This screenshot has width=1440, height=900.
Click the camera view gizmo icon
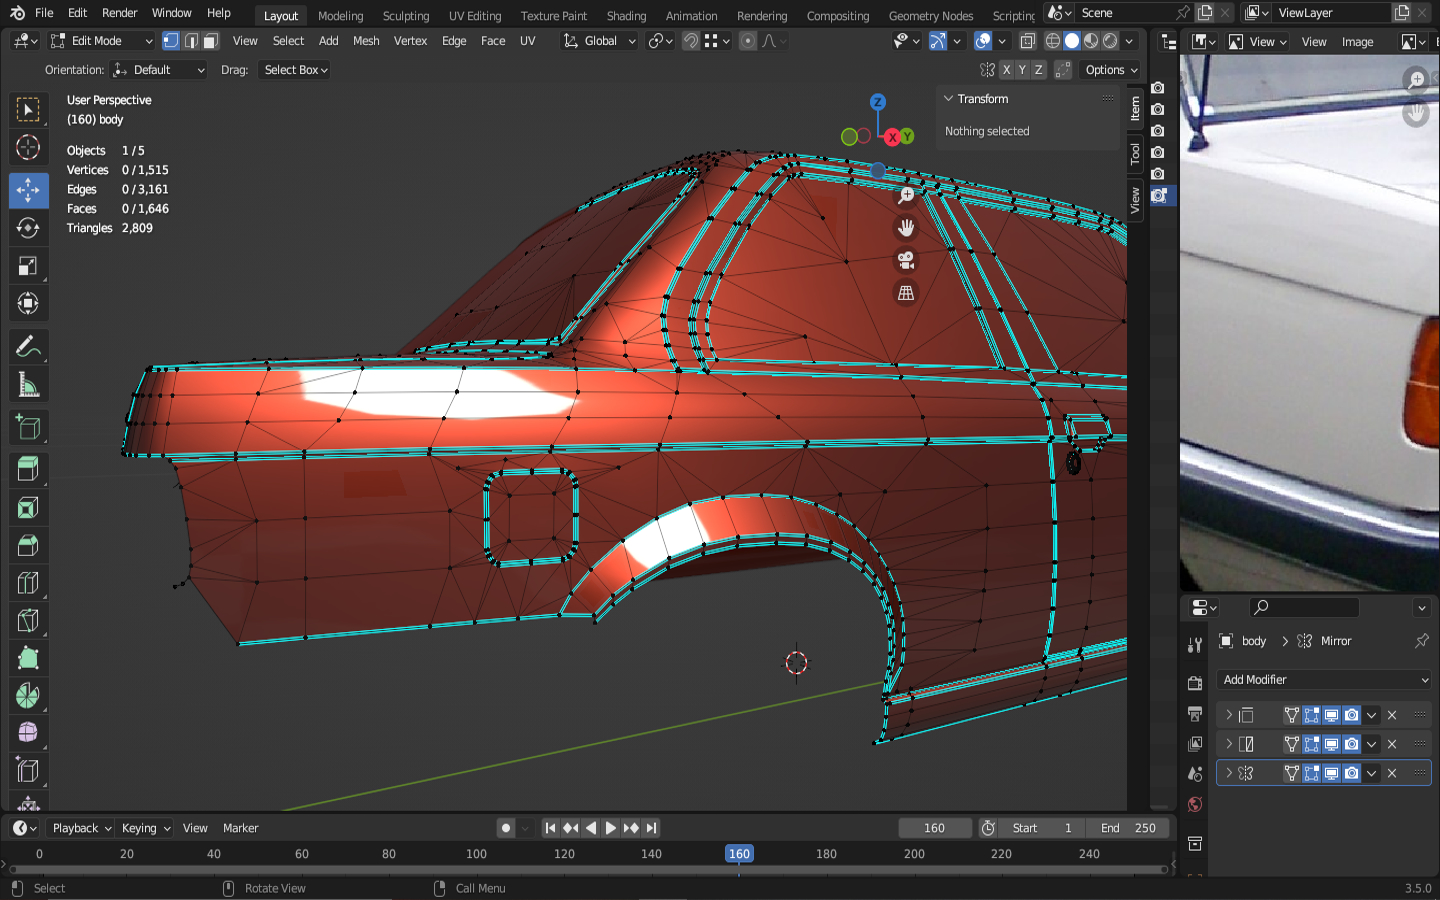click(x=906, y=260)
